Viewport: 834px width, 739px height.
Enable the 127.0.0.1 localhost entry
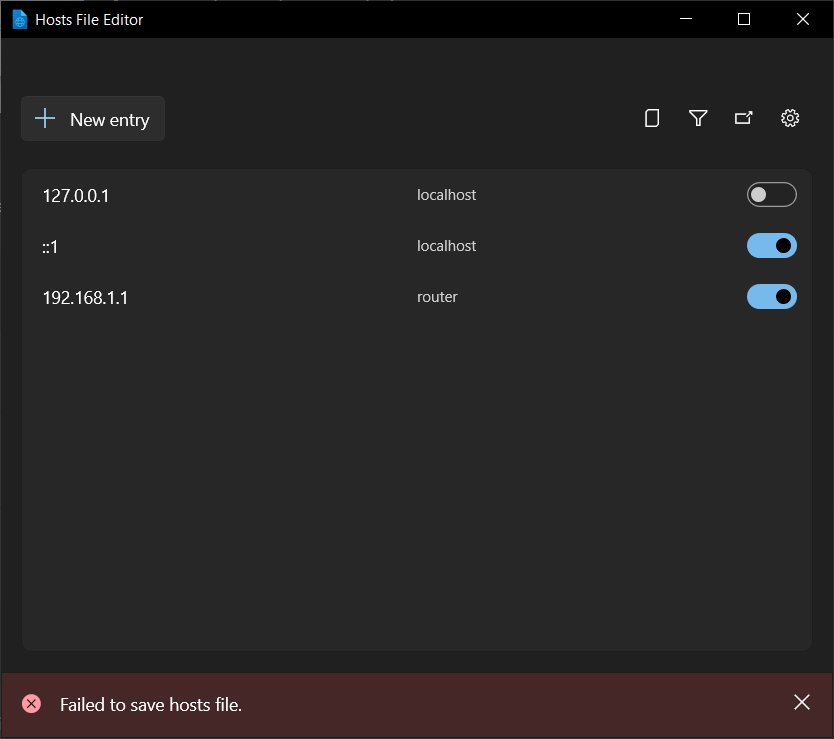pyautogui.click(x=771, y=194)
